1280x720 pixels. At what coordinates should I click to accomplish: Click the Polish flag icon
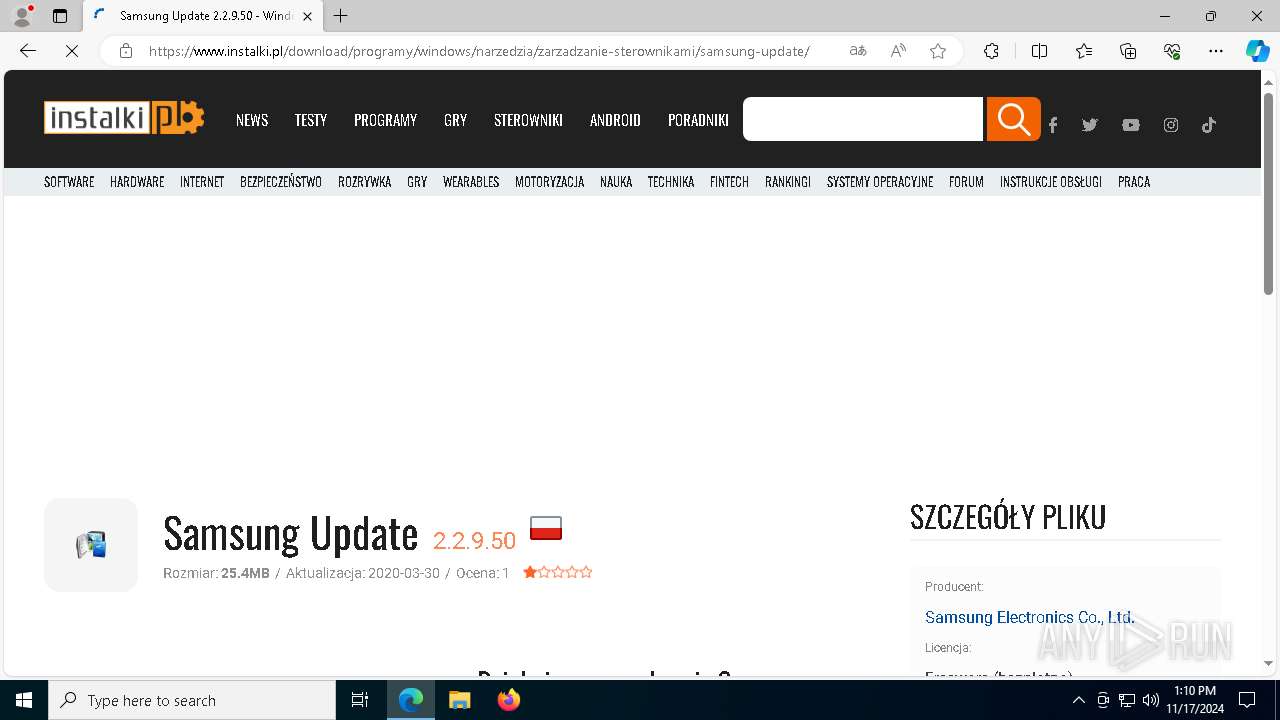coord(546,528)
